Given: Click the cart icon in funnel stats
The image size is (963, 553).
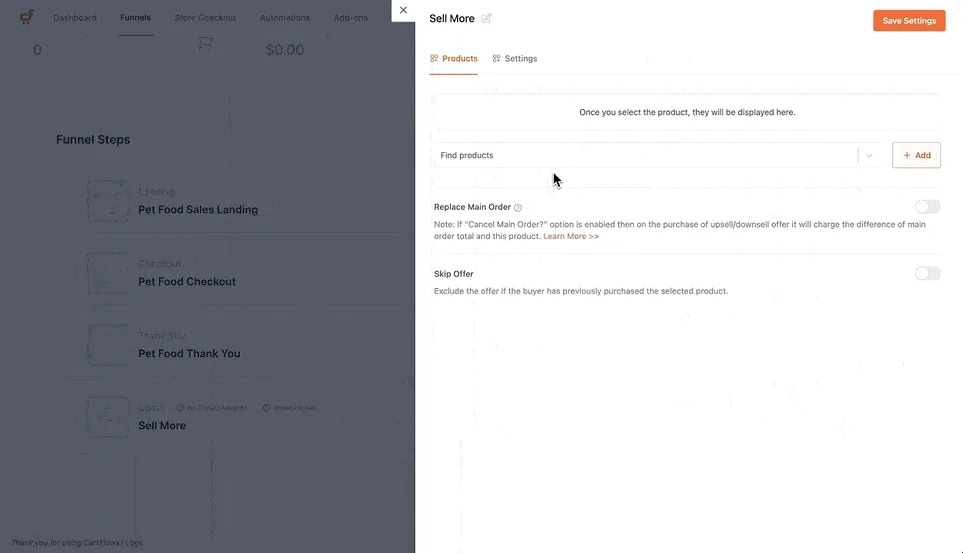Looking at the screenshot, I should click(205, 44).
